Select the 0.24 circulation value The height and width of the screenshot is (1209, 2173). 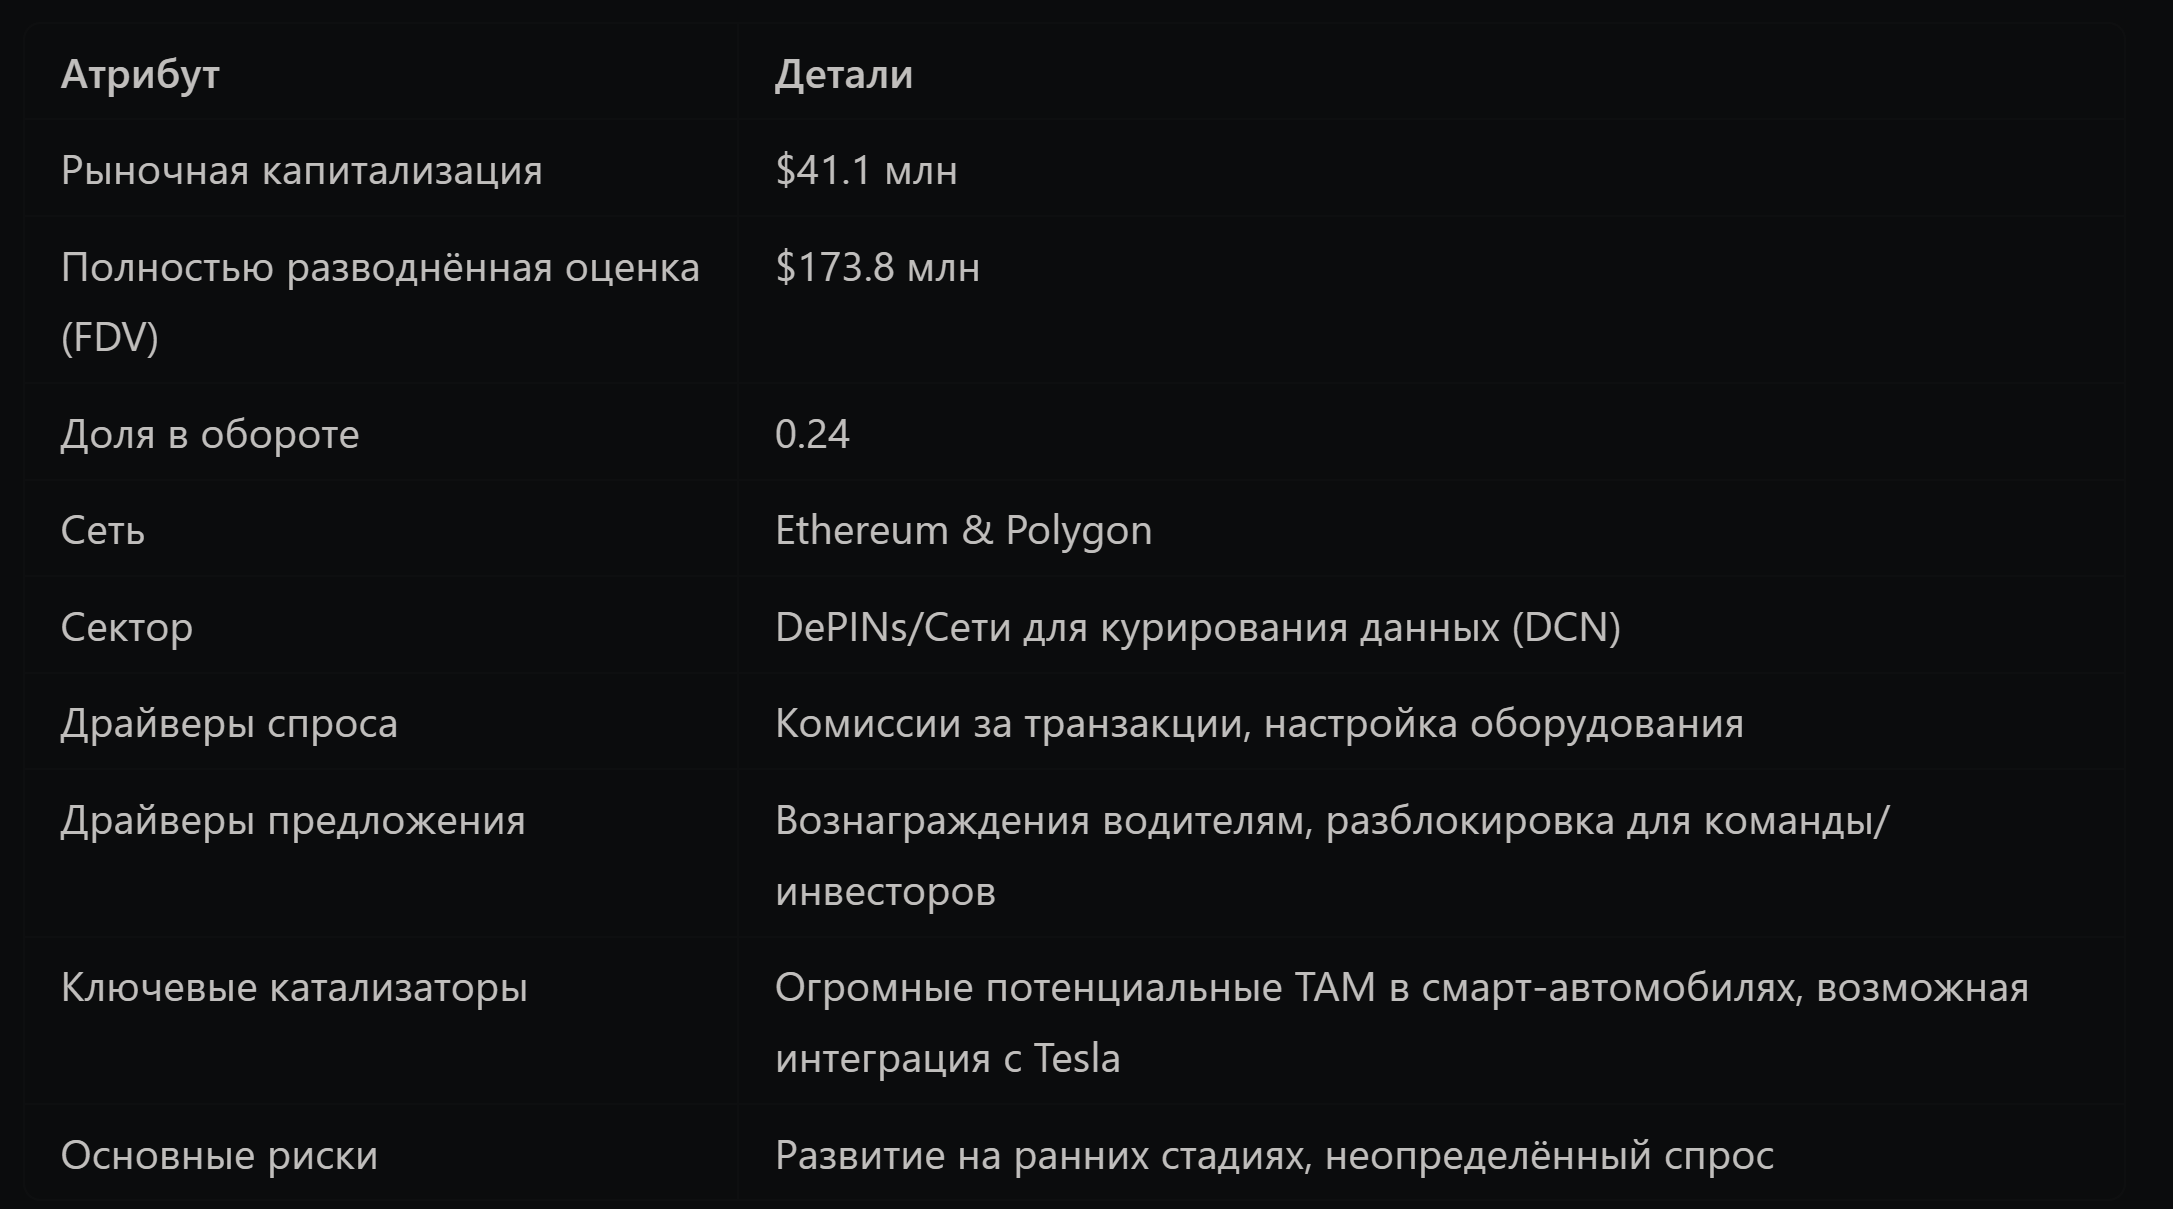coord(812,434)
